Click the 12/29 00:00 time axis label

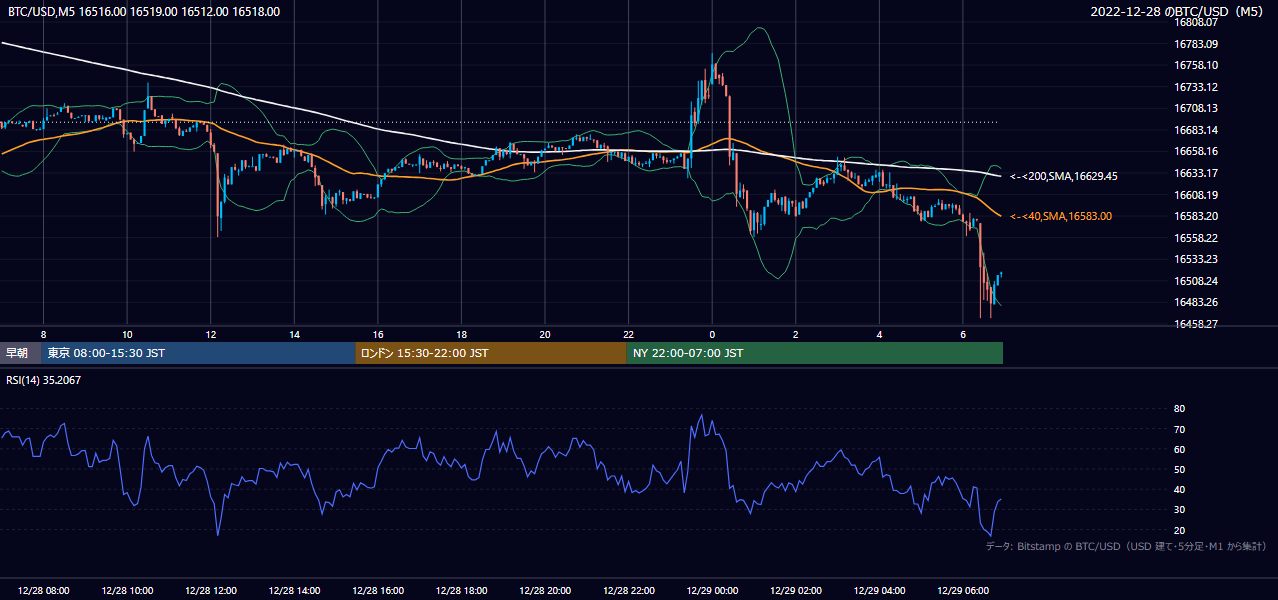[712, 591]
